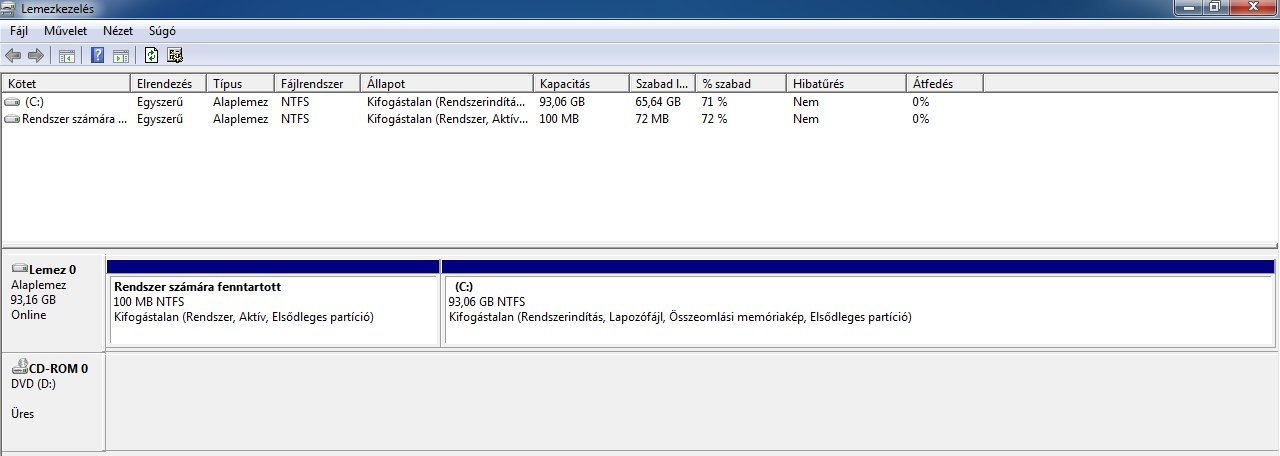Click the 93,06 GB capacity cell
1280x456 pixels.
(561, 102)
